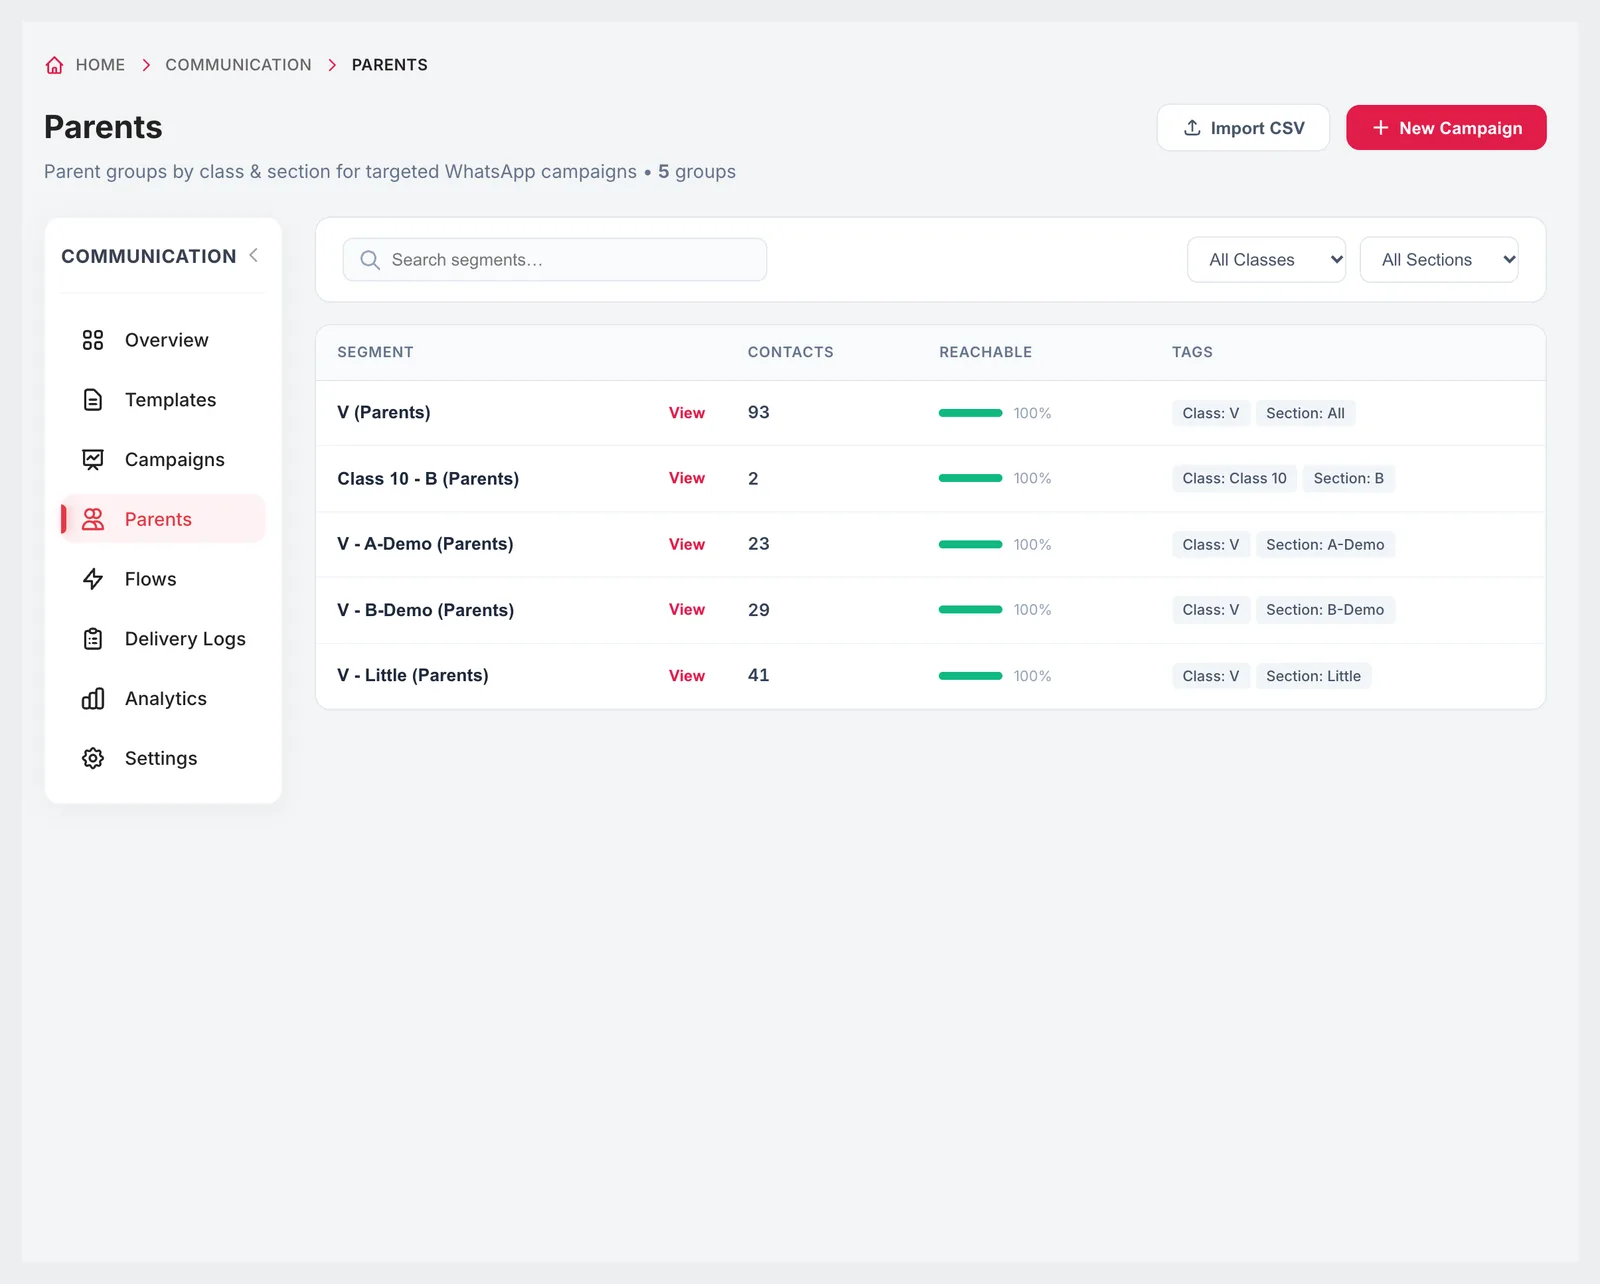Open the All Classes dropdown

pos(1266,260)
